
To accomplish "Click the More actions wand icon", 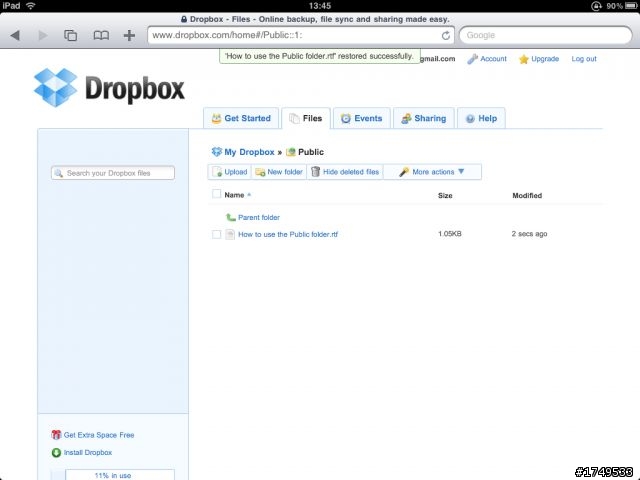I will tap(404, 172).
